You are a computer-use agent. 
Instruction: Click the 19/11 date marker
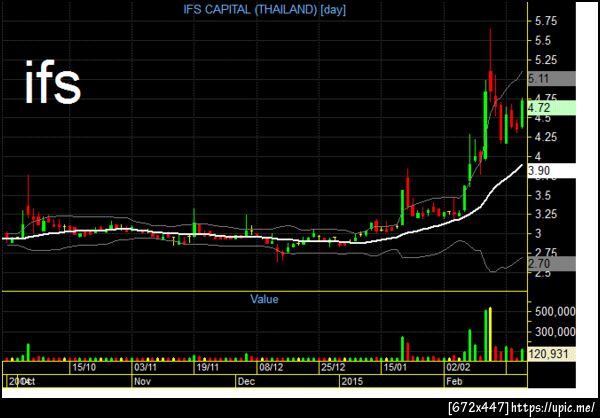coord(207,368)
